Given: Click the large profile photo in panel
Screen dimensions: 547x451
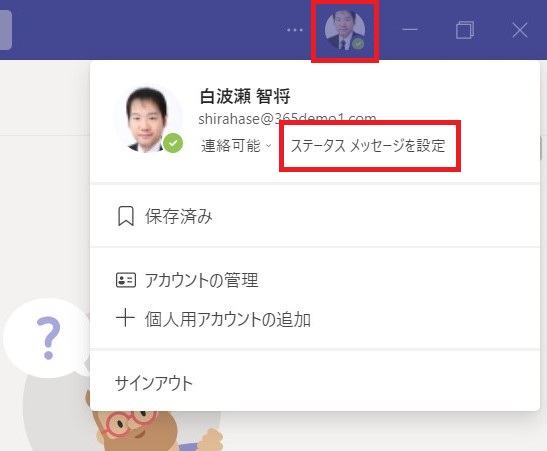Looking at the screenshot, I should click(x=148, y=119).
